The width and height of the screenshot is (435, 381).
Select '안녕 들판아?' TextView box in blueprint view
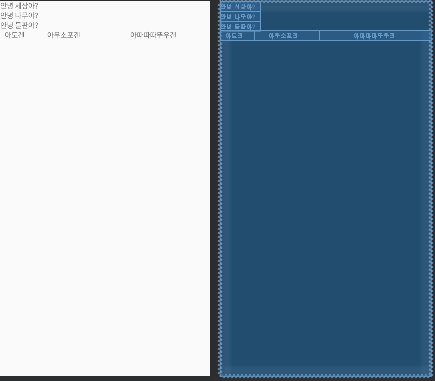click(240, 26)
